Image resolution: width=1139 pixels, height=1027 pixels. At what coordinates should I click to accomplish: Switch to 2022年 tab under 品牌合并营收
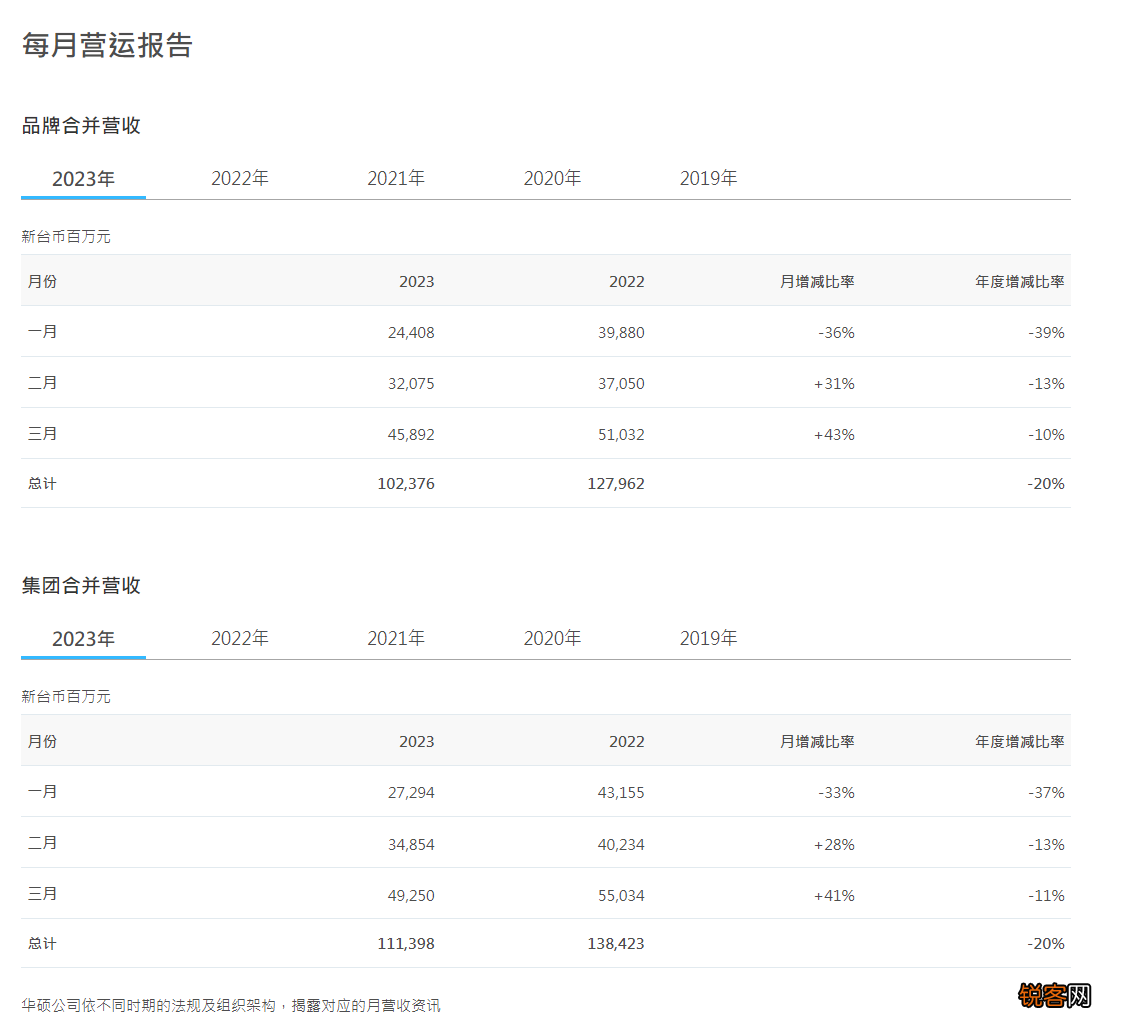[240, 179]
